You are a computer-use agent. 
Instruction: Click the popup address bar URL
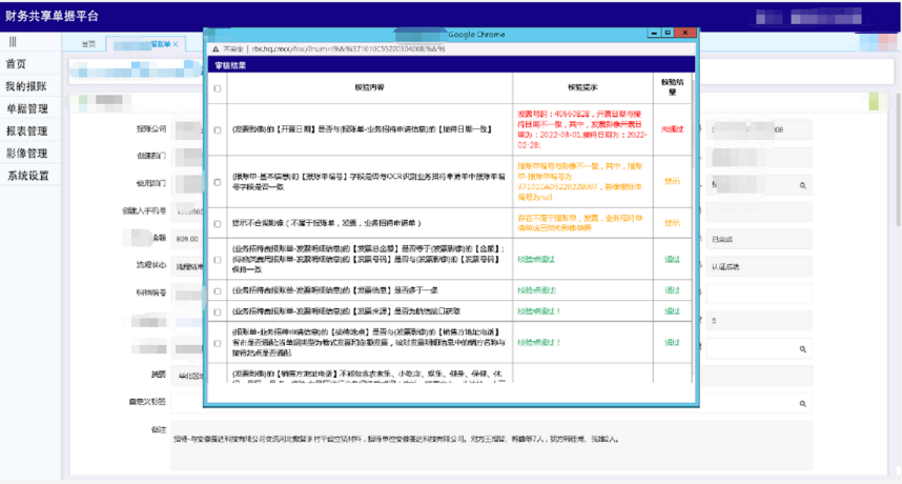(x=330, y=47)
